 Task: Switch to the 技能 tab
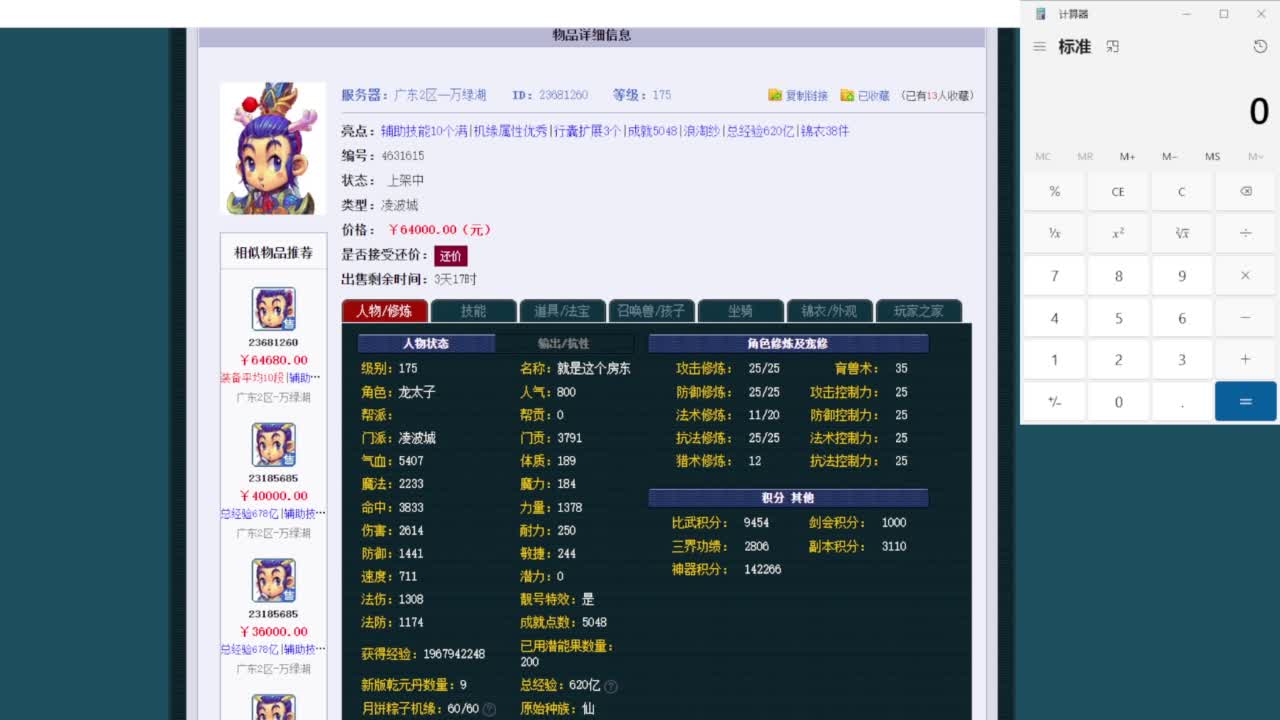(x=473, y=310)
